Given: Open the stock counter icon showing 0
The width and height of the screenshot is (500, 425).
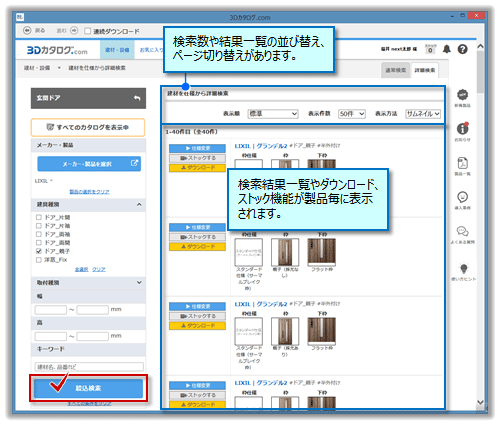Looking at the screenshot, I should click(430, 49).
